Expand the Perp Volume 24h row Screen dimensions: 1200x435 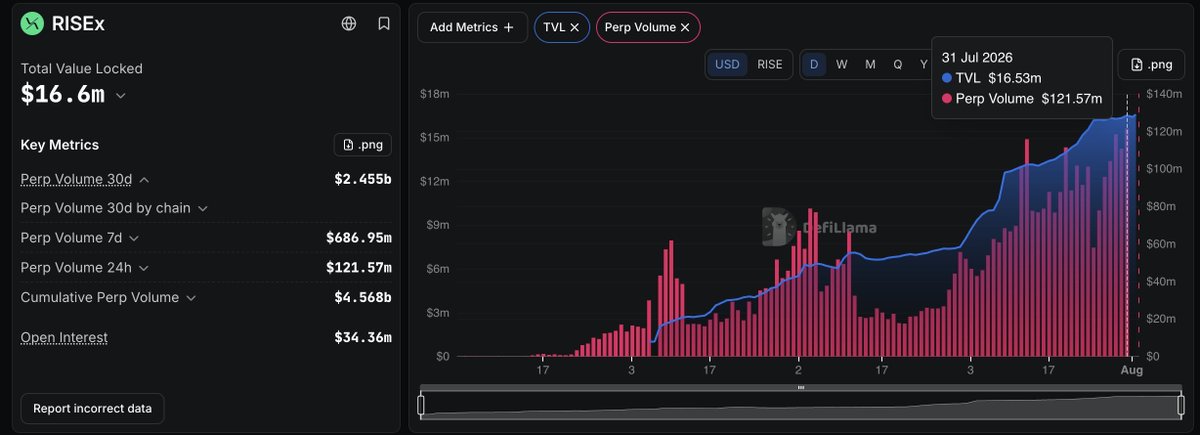point(142,268)
